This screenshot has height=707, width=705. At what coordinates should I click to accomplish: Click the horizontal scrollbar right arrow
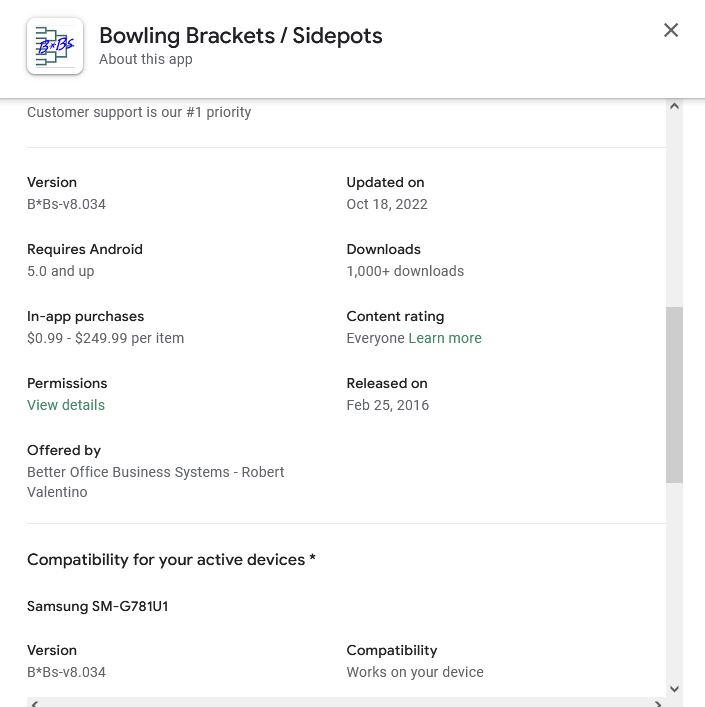tap(658, 703)
